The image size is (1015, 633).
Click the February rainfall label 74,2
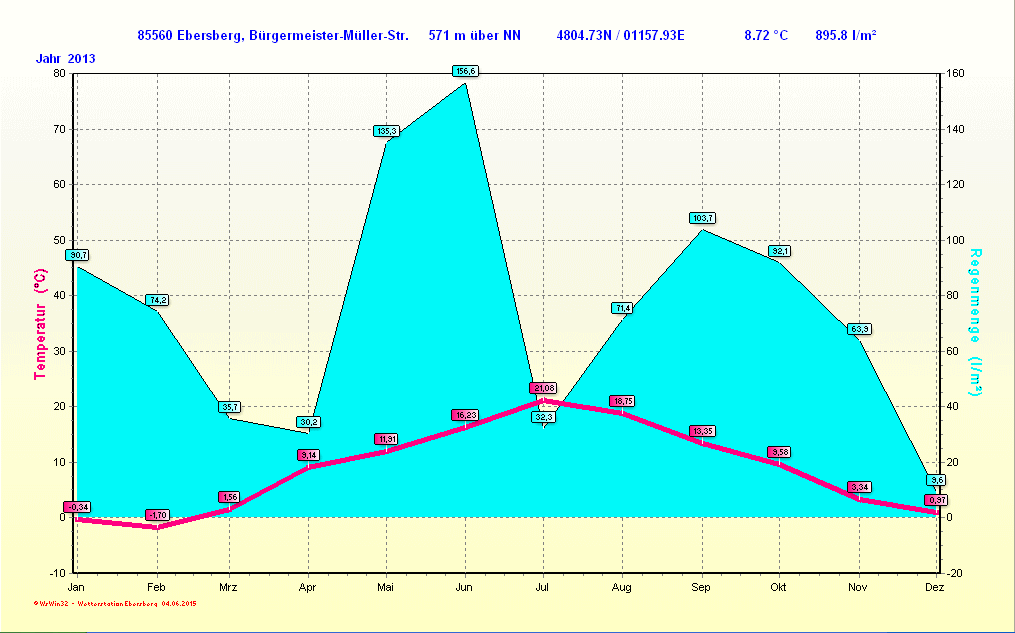157,300
